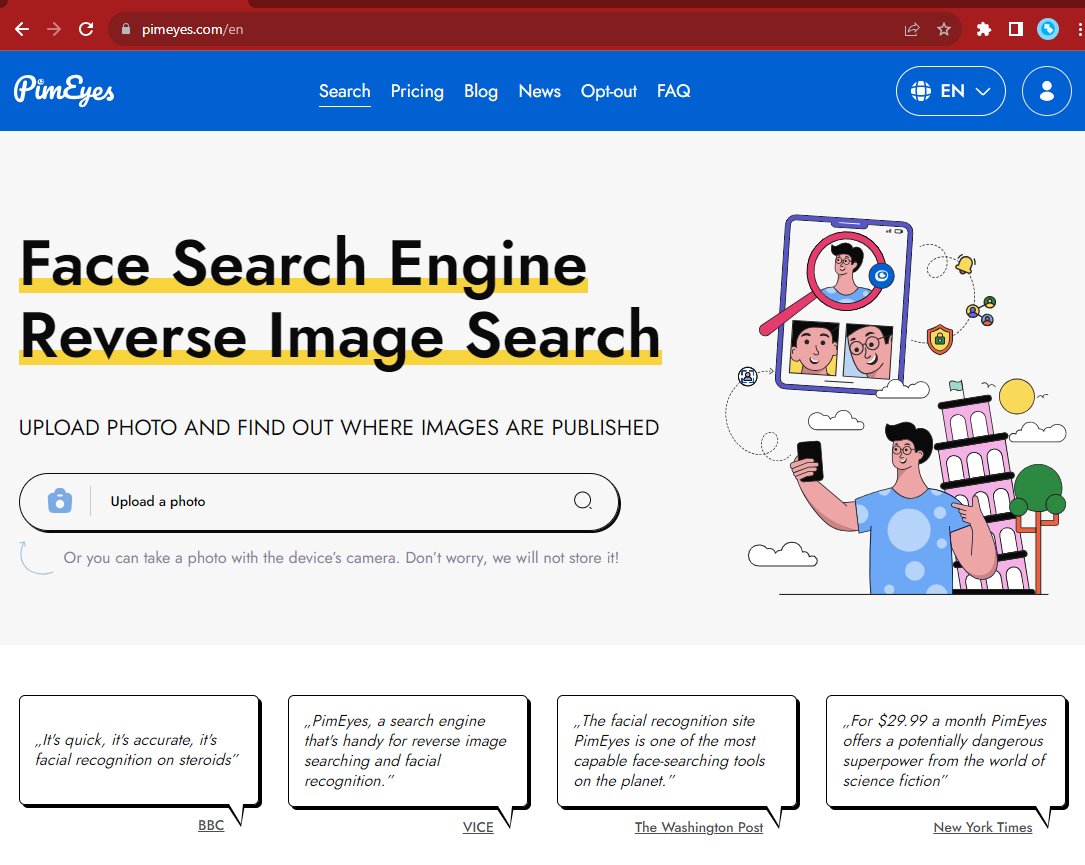Image resolution: width=1085 pixels, height=865 pixels.
Task: Click the "Face Search Engine" heading
Action: pyautogui.click(x=304, y=263)
